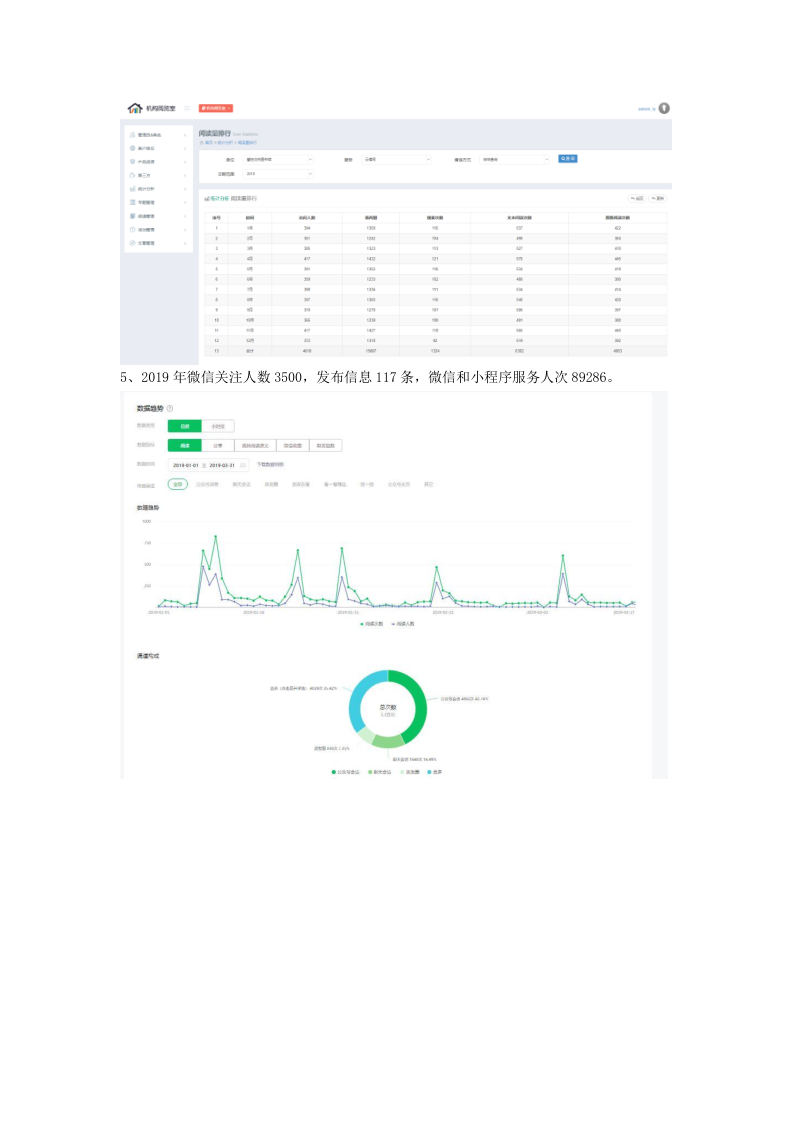Click the total cell 4618
Viewport: 794px width, 1123px height.
[x=306, y=351]
